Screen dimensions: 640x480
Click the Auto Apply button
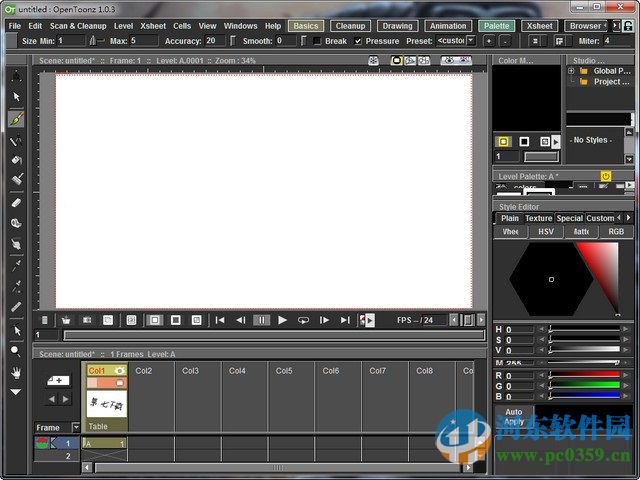coord(513,416)
